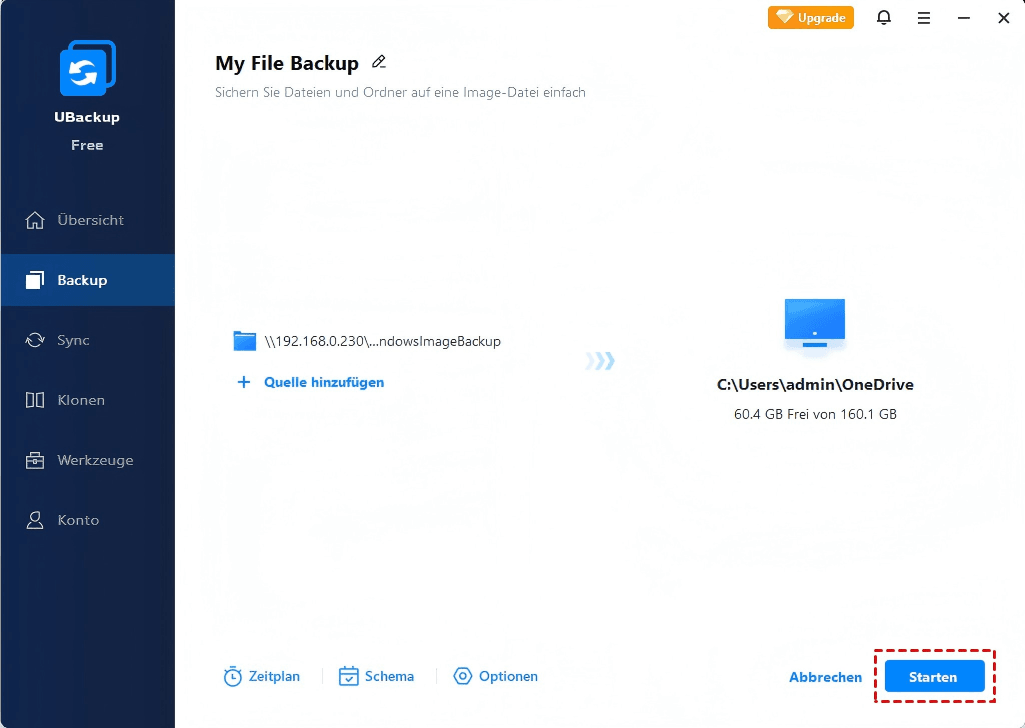Click the Optionen gear icon

(462, 677)
